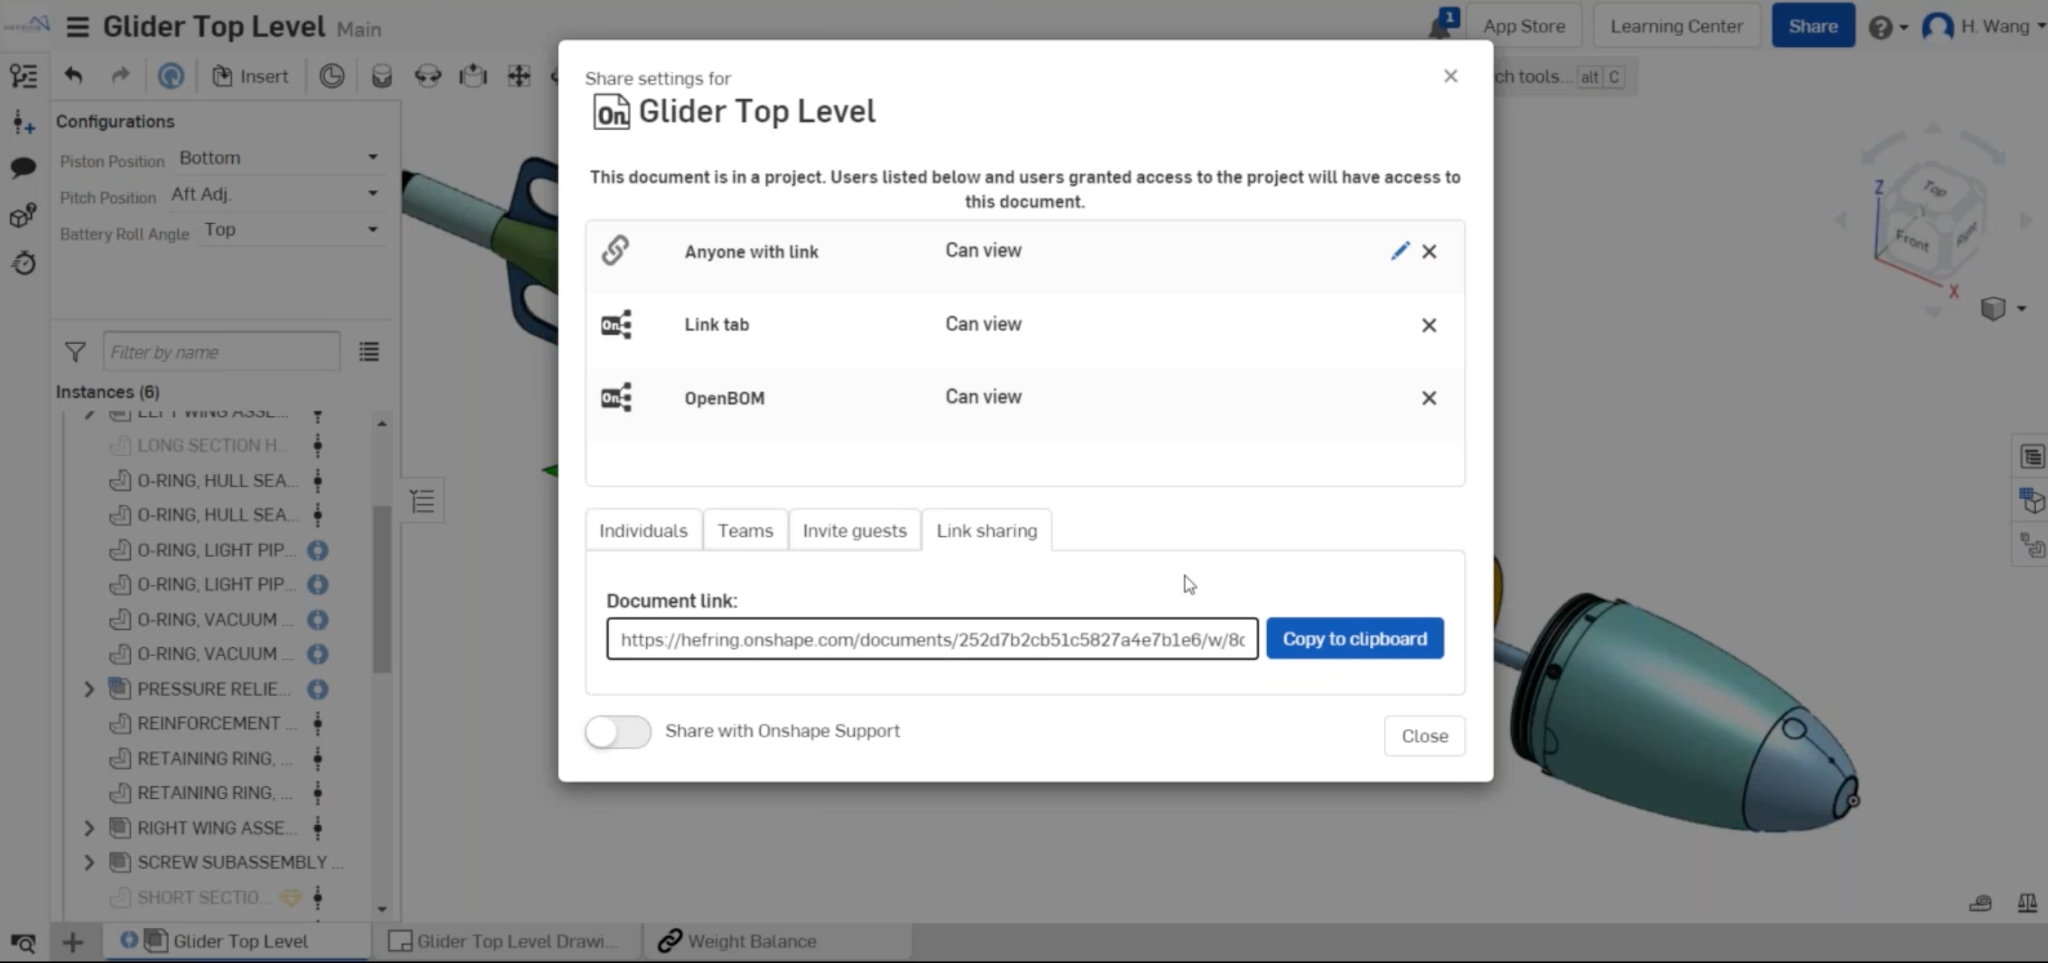2048x963 pixels.
Task: Click the pencil edit icon for Anyone with link
Action: tap(1399, 251)
